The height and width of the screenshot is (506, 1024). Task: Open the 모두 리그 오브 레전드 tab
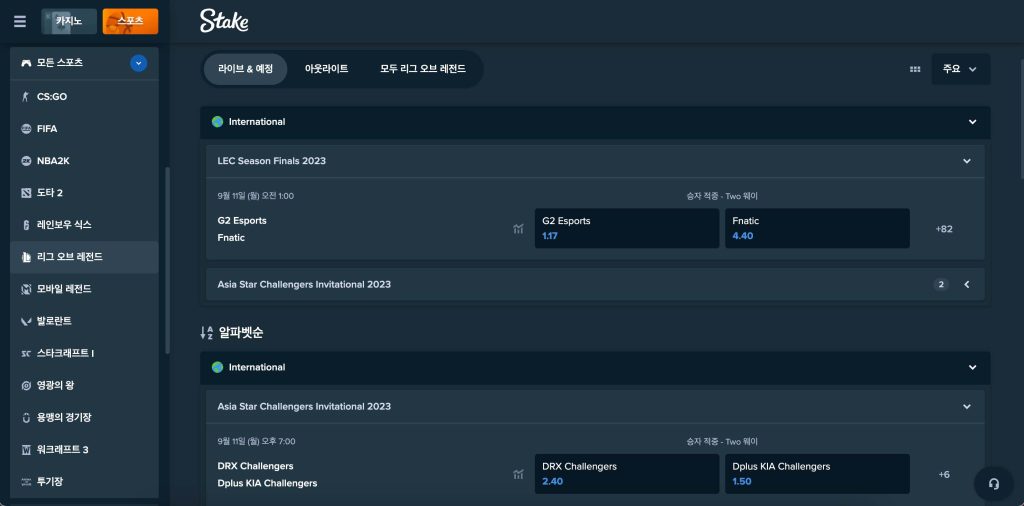click(423, 69)
